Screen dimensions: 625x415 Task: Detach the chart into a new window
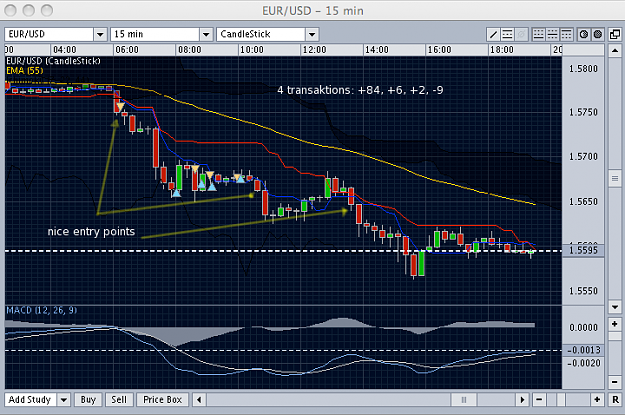(x=615, y=35)
